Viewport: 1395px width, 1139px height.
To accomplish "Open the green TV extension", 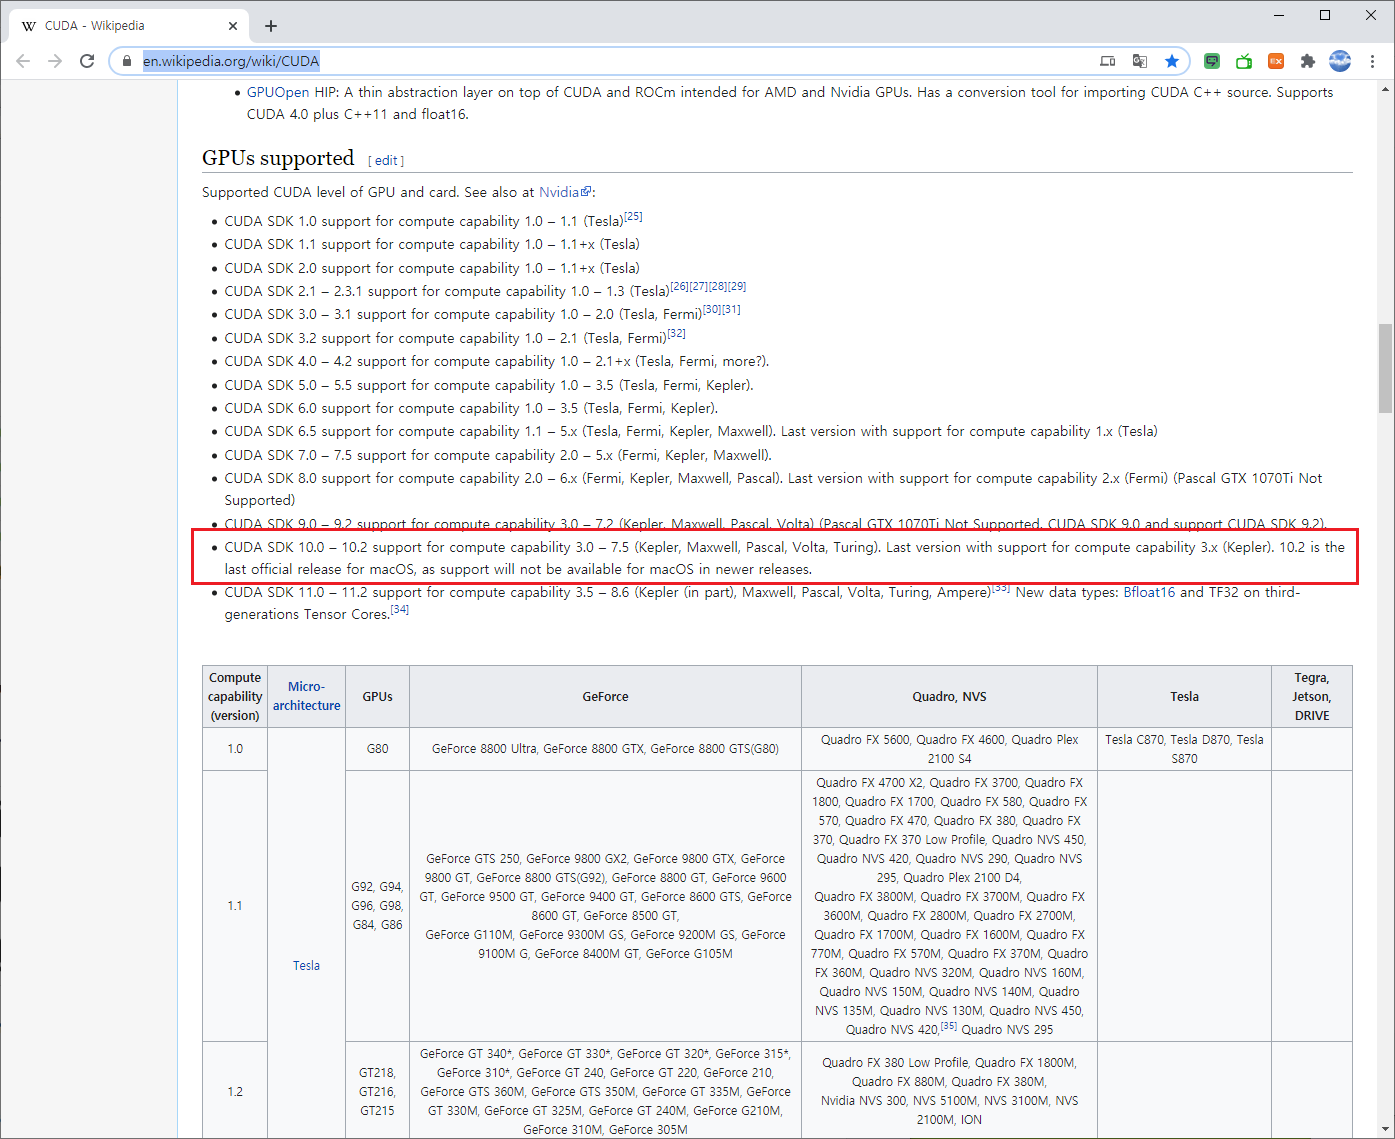I will pyautogui.click(x=1244, y=61).
